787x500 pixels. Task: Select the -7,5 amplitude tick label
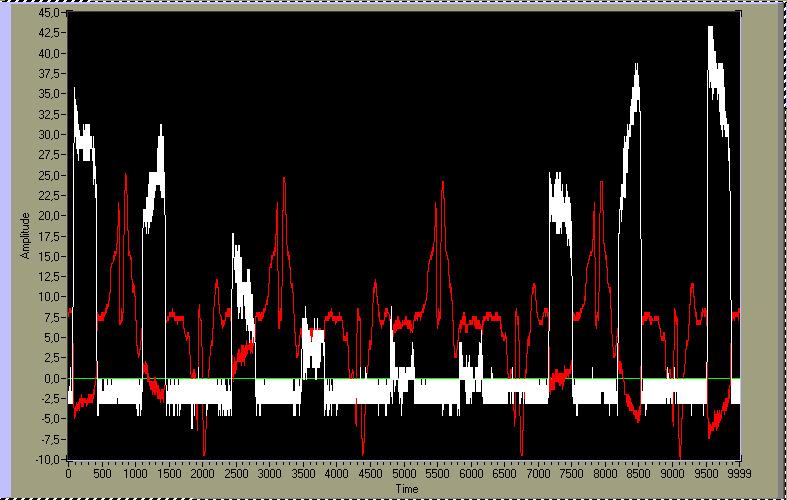click(x=50, y=439)
